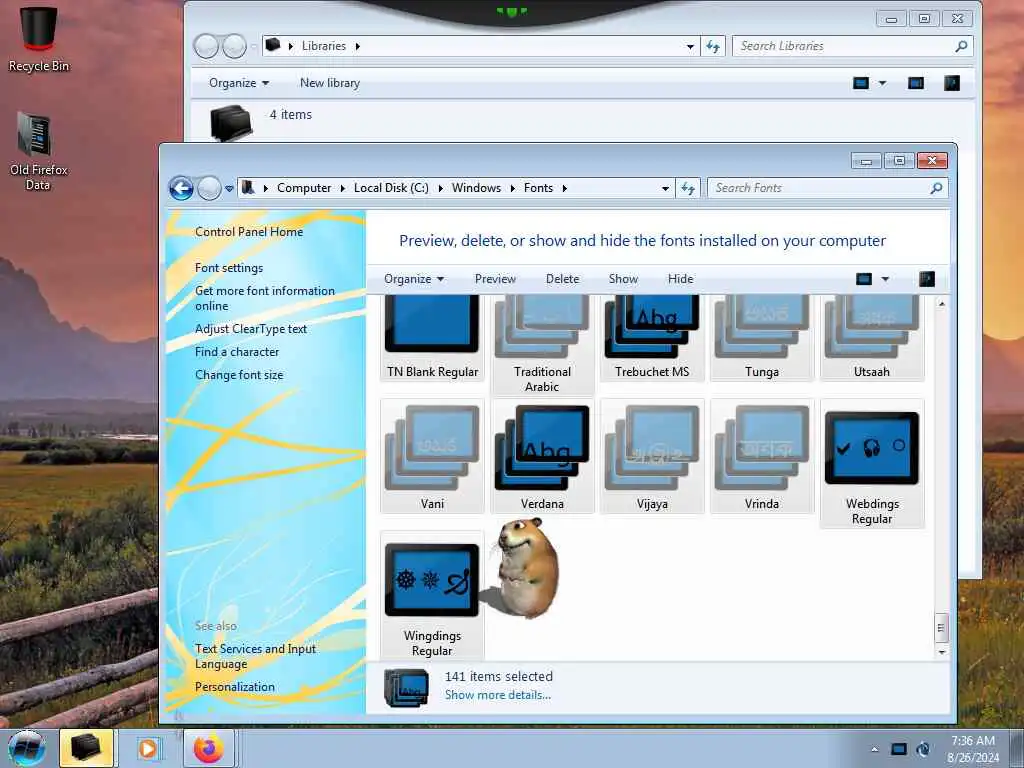Open Fonts window help icon

pyautogui.click(x=927, y=279)
